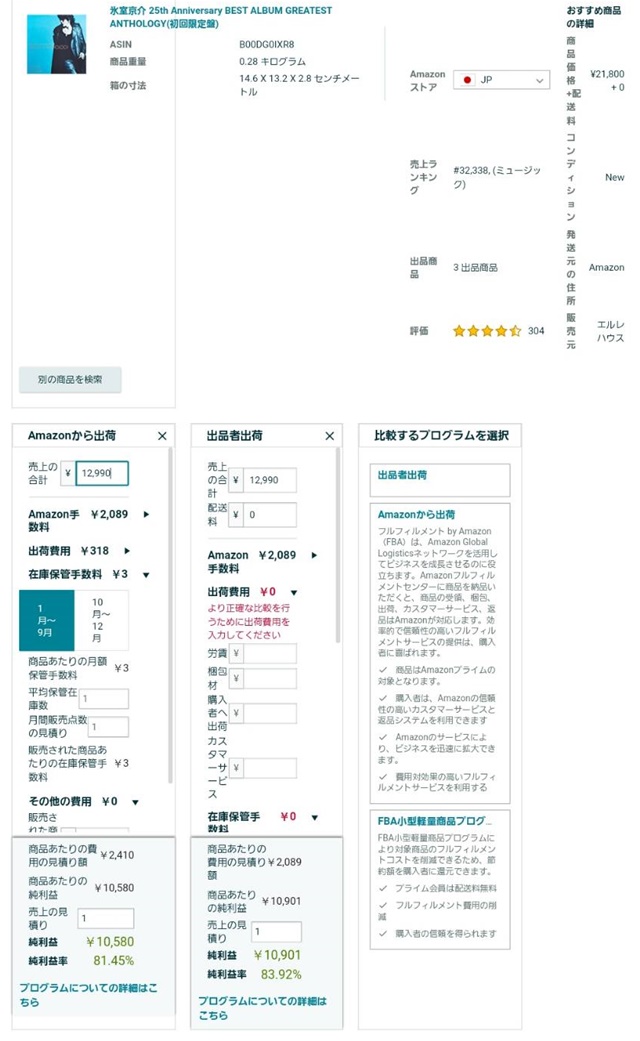The width and height of the screenshot is (640, 1041).
Task: Collapse 出荷費用 ¥0 in 出品者出荷 panel
Action: tap(293, 592)
